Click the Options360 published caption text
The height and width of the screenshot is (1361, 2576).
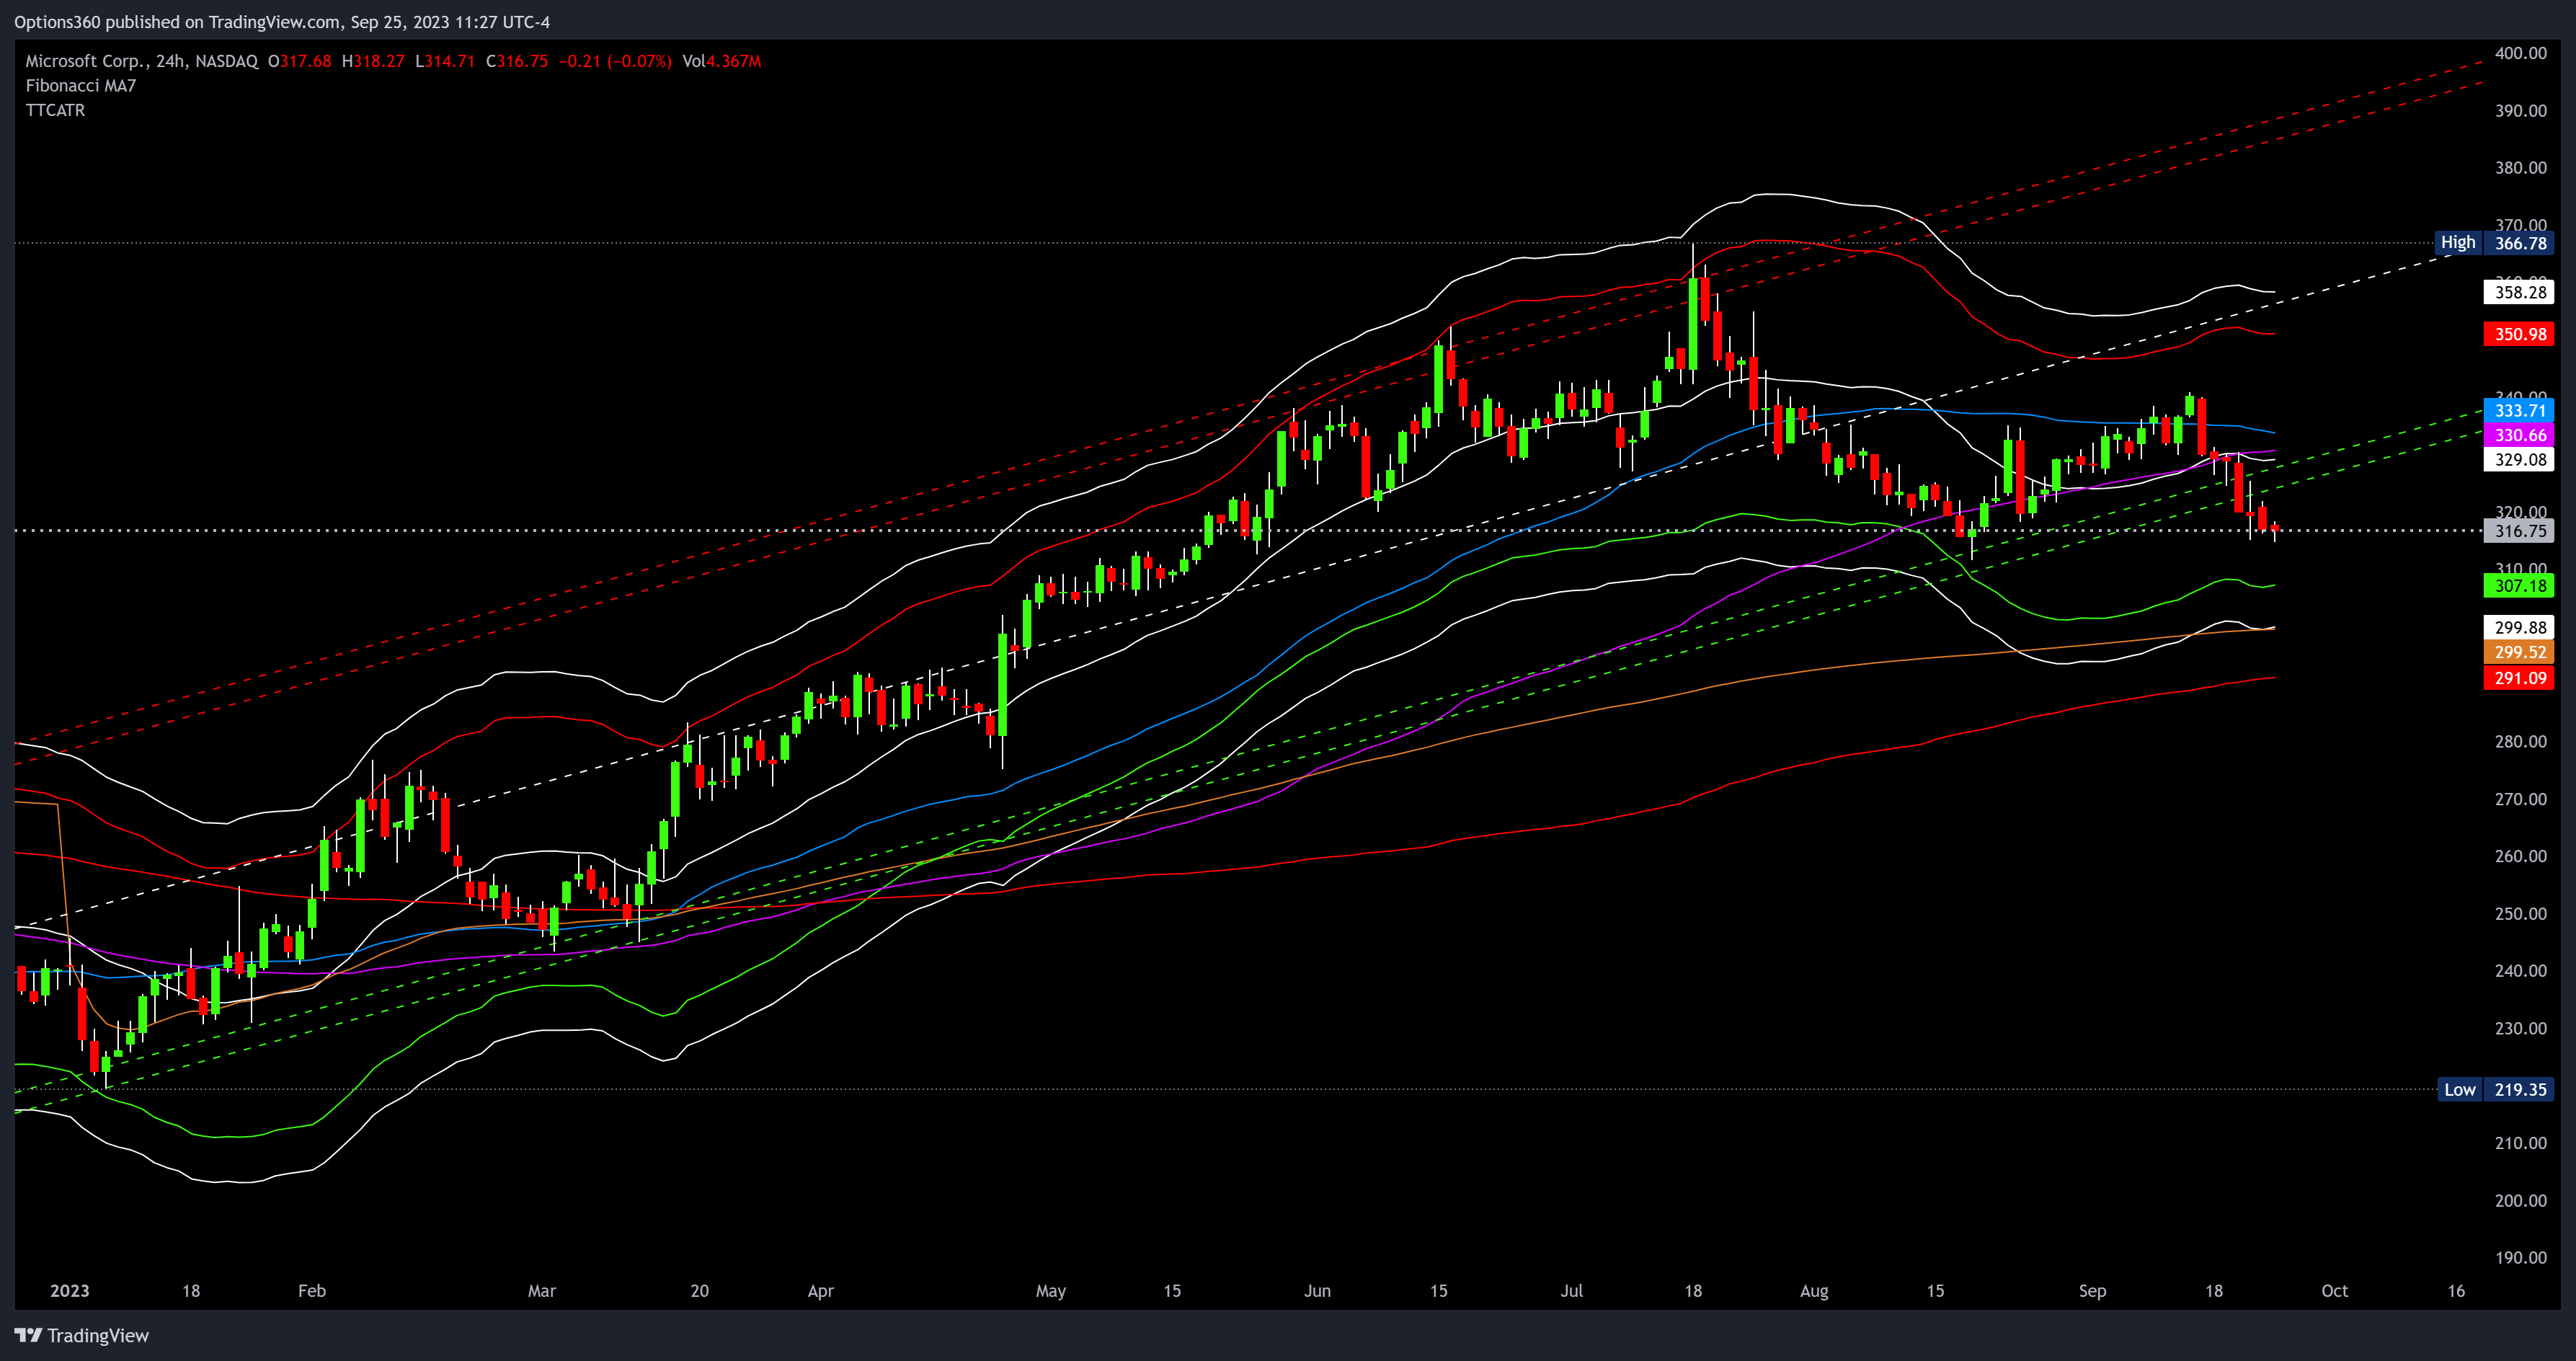pos(282,22)
